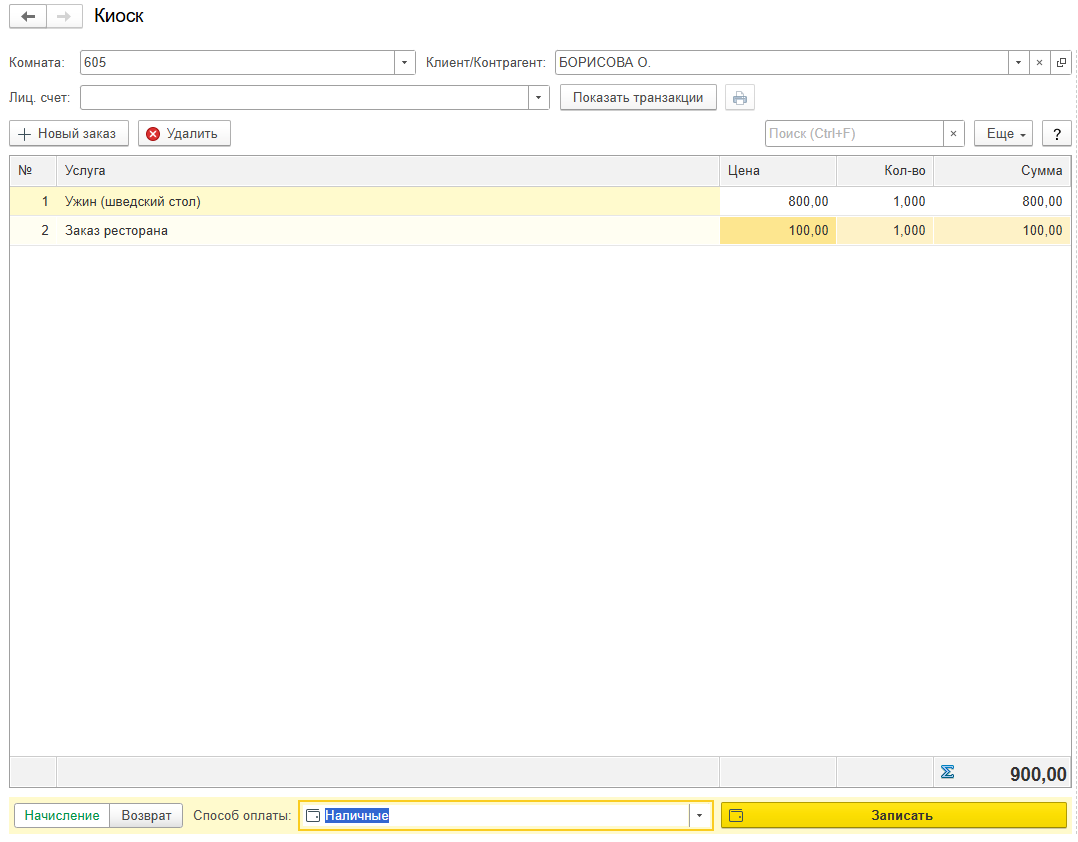The width and height of the screenshot is (1078, 842).
Task: Clear the Клиент/Контрагент field with the x icon
Action: [x=1040, y=63]
